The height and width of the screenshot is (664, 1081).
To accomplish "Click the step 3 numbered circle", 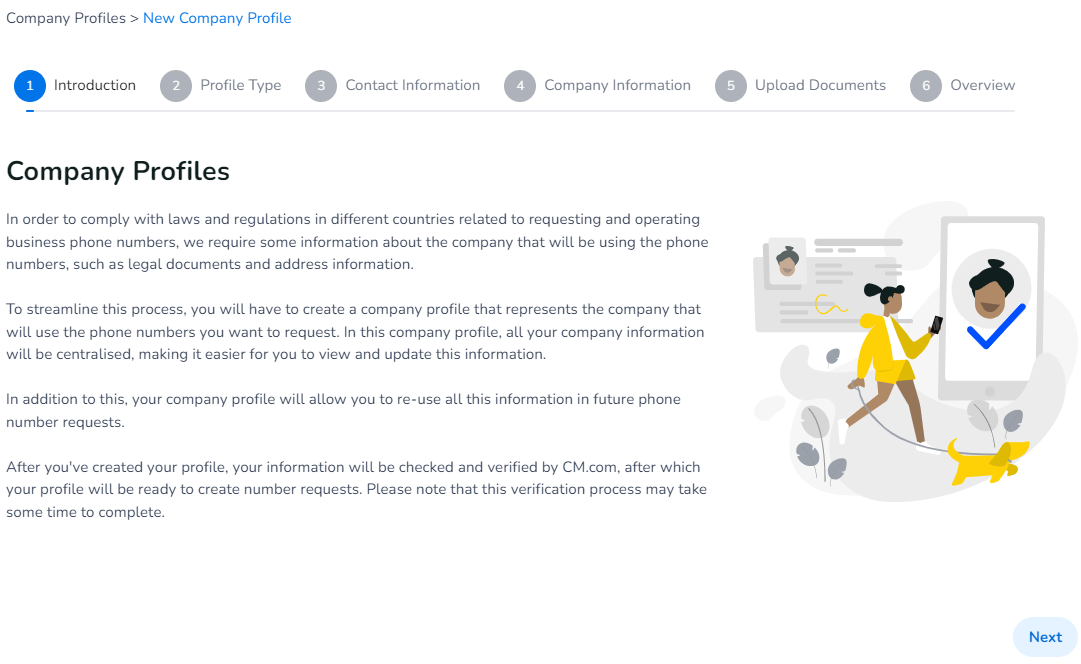I will (x=321, y=86).
